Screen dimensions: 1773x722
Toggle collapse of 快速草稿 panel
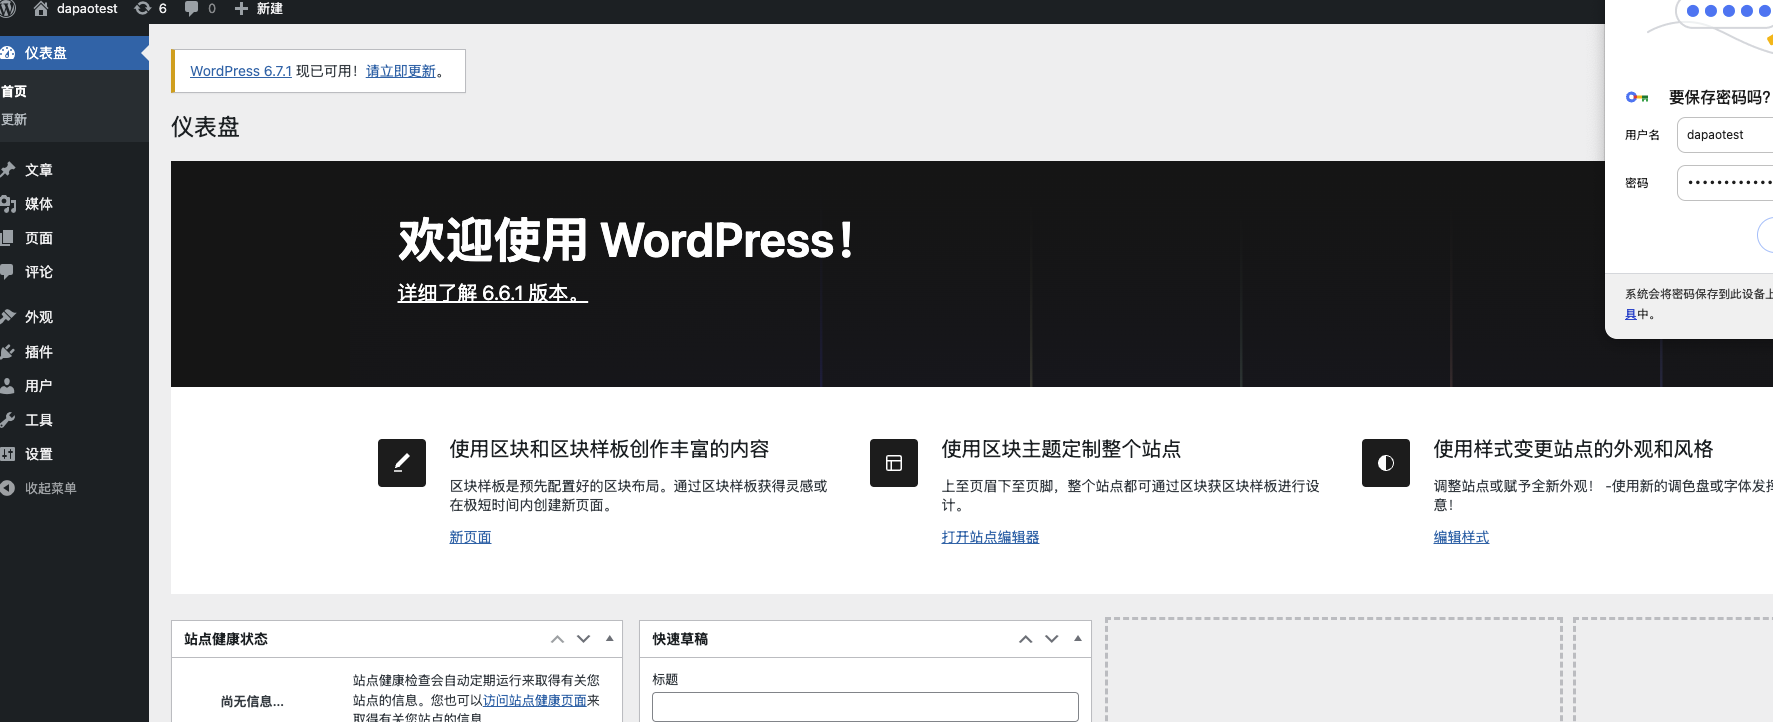[x=1077, y=639]
